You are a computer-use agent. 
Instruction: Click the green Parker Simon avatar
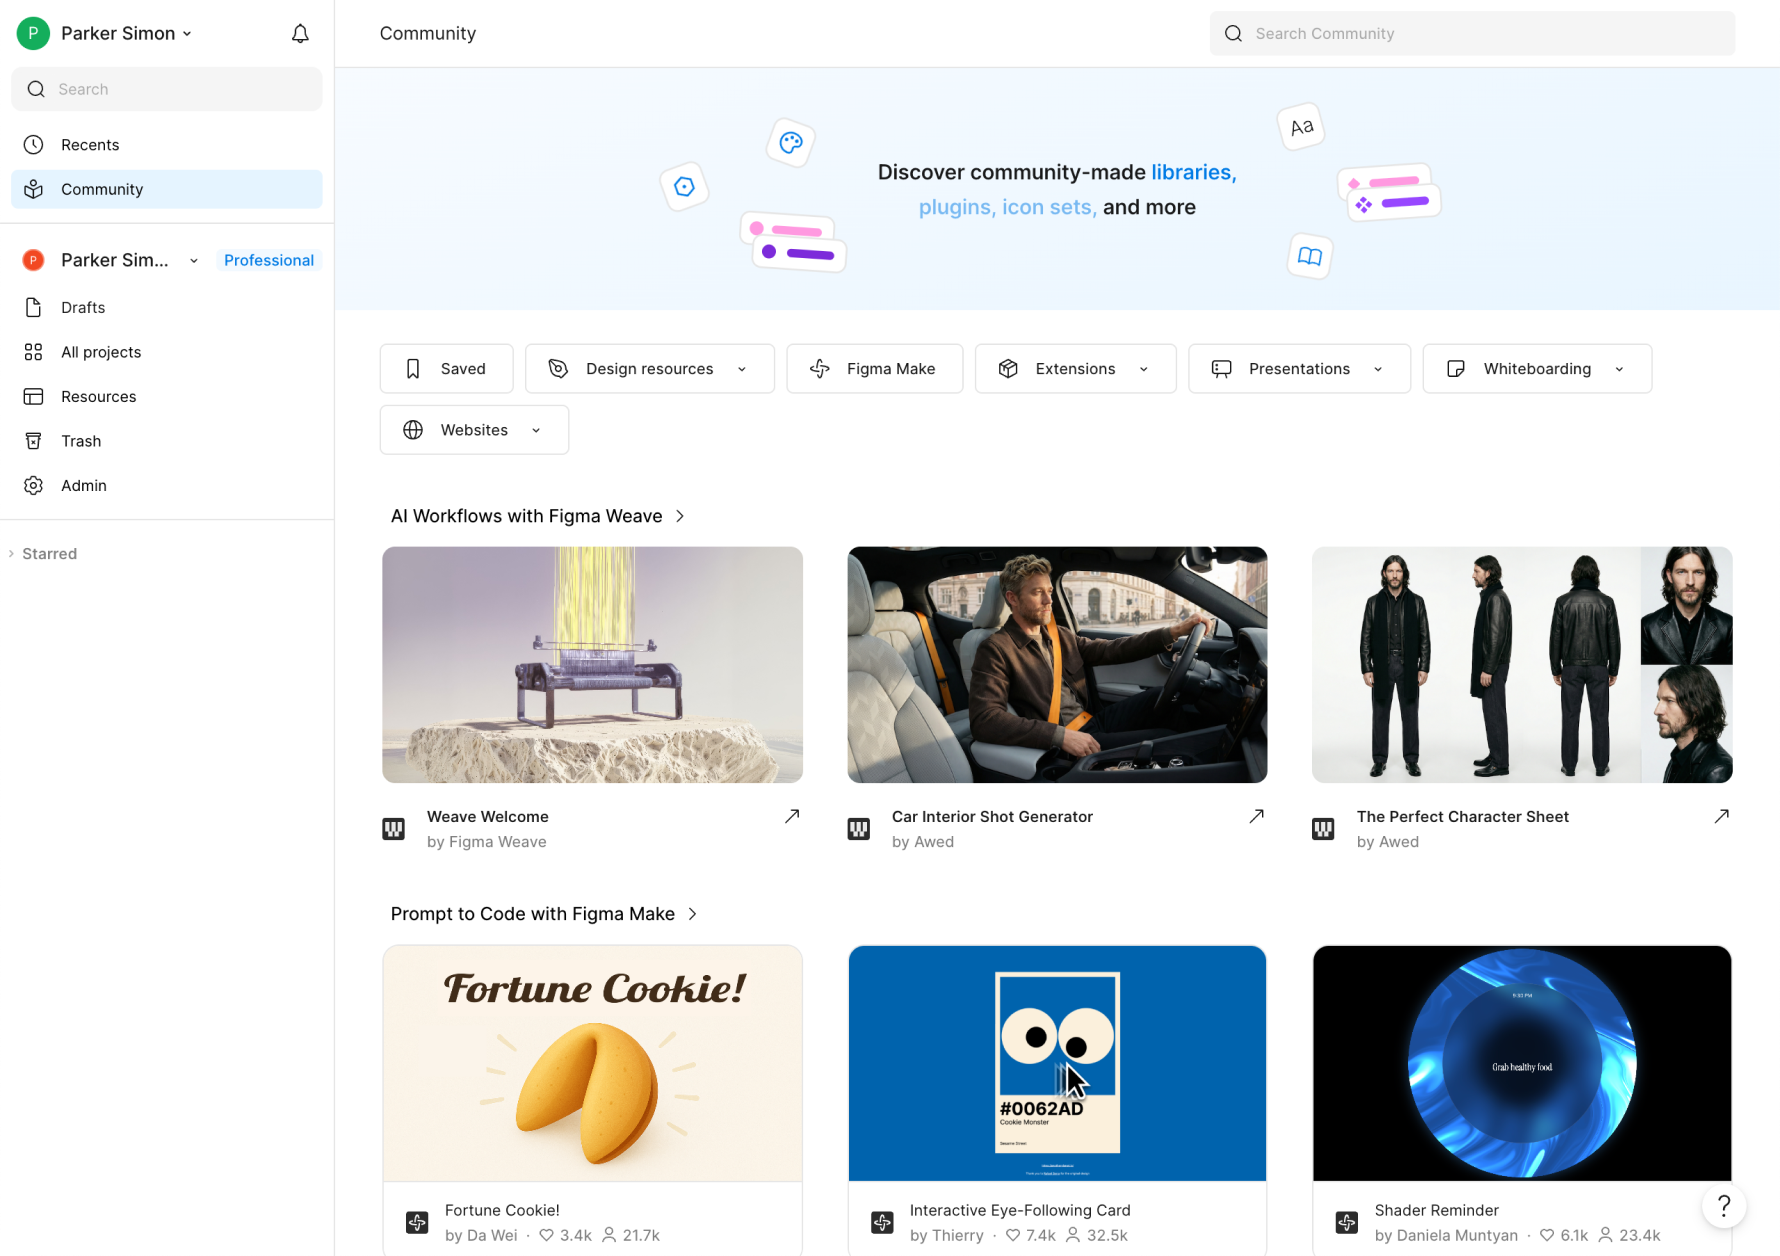[x=33, y=33]
